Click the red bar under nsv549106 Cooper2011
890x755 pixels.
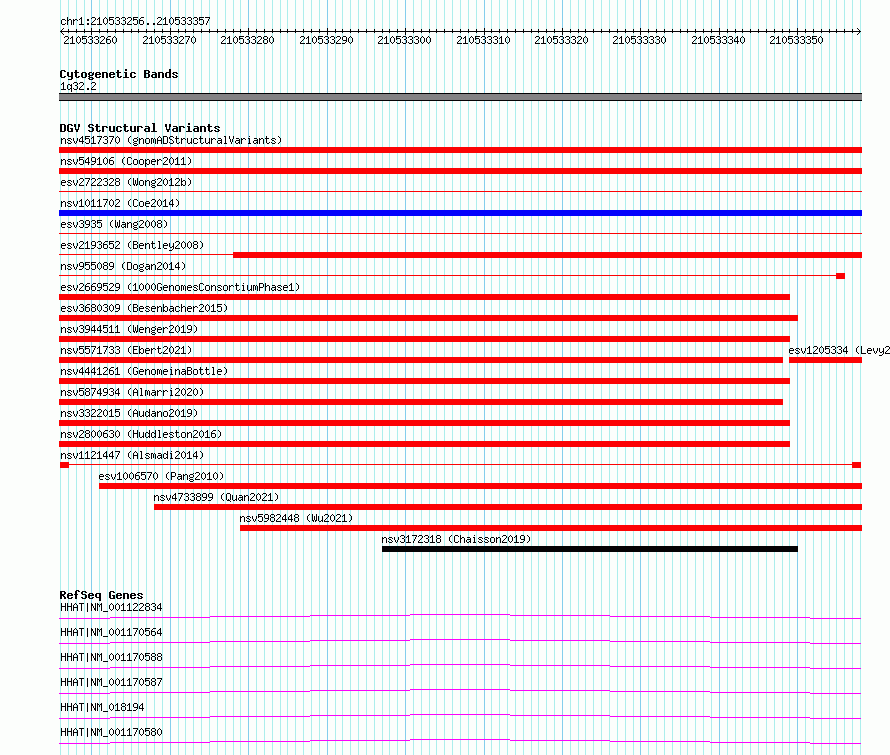[460, 171]
